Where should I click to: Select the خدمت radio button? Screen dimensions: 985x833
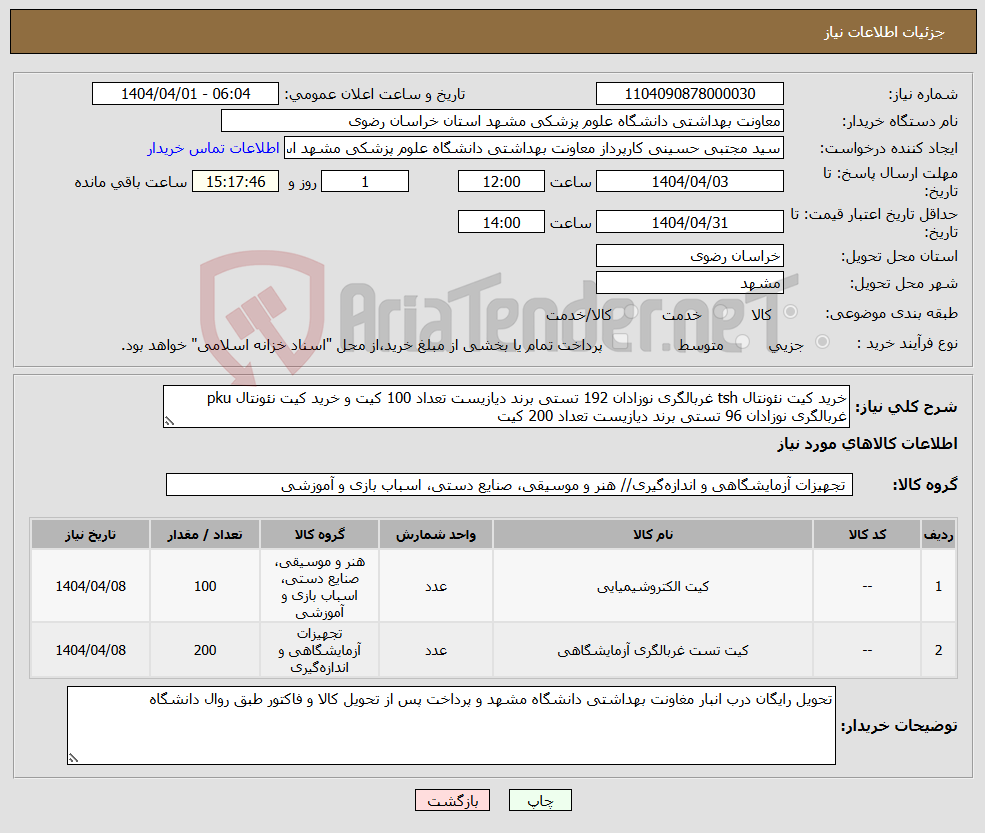(720, 312)
